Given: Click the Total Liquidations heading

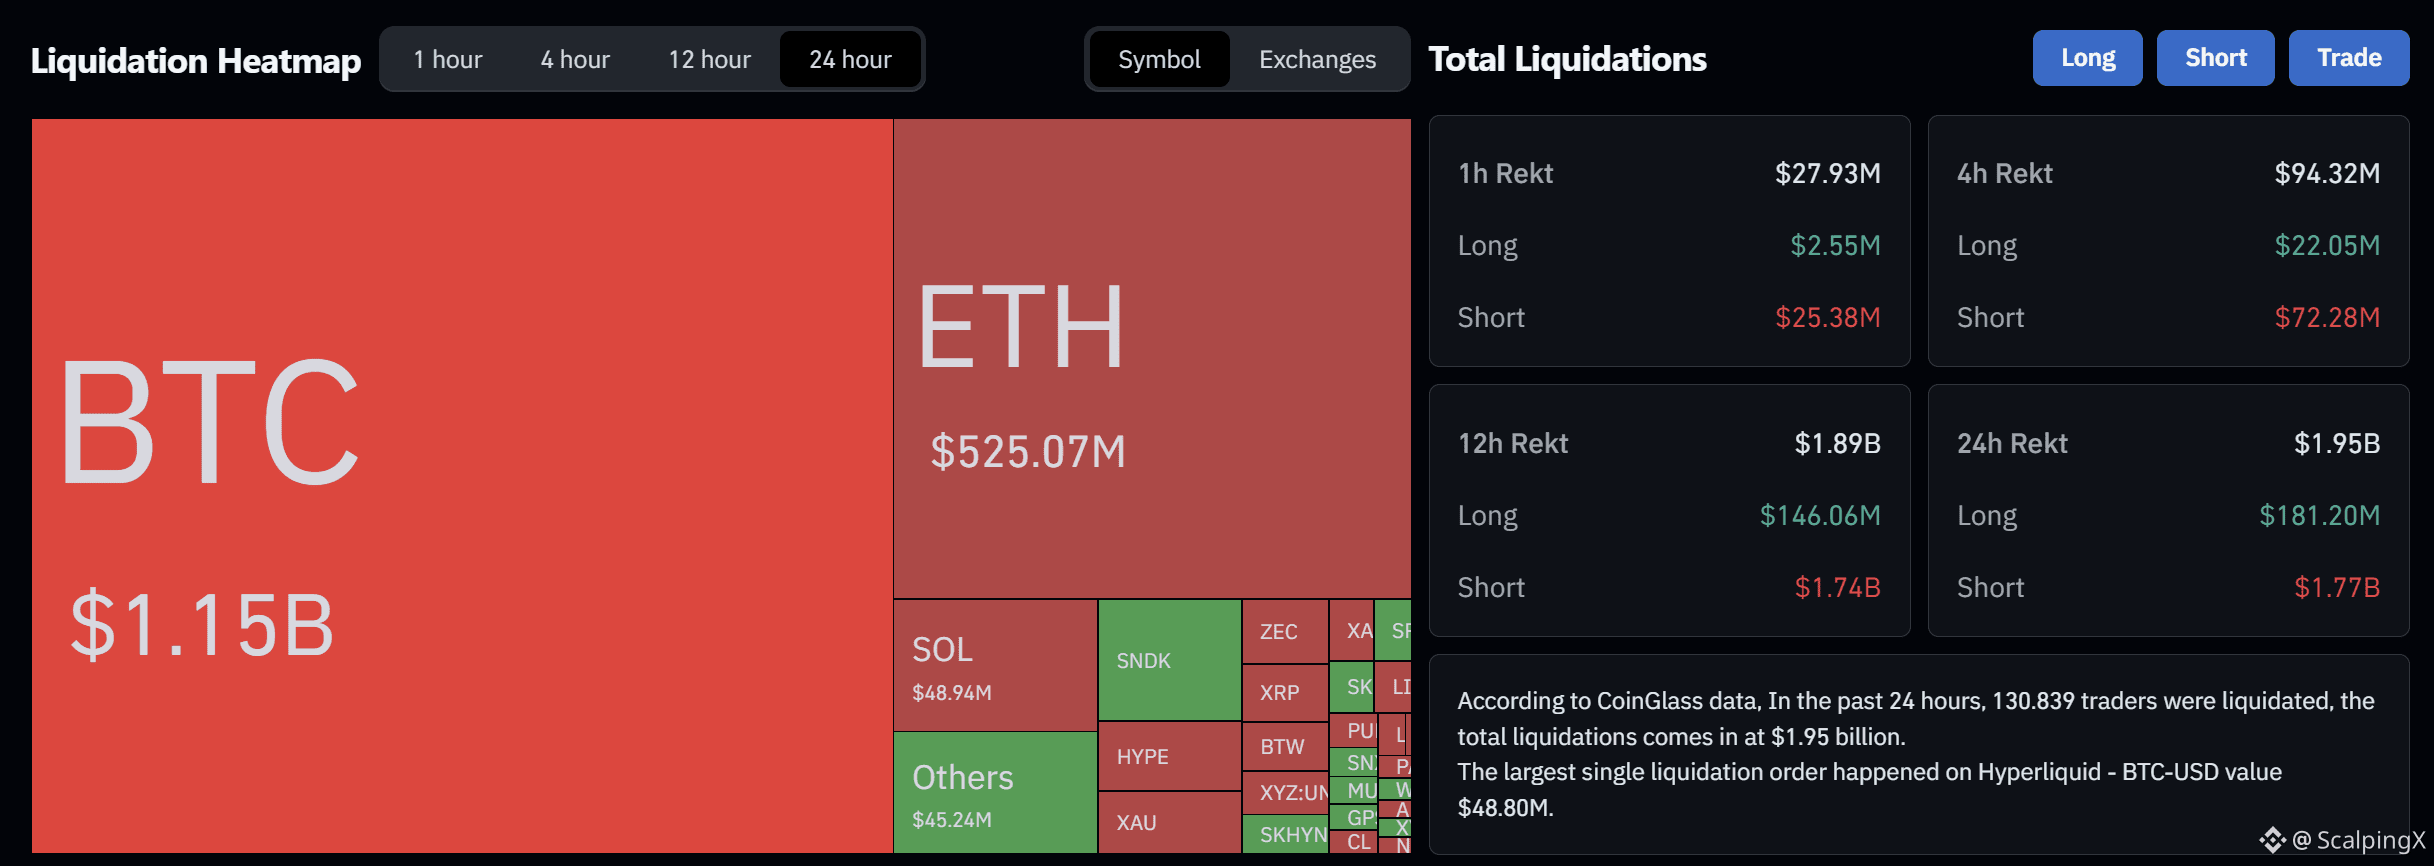Looking at the screenshot, I should pyautogui.click(x=1567, y=59).
